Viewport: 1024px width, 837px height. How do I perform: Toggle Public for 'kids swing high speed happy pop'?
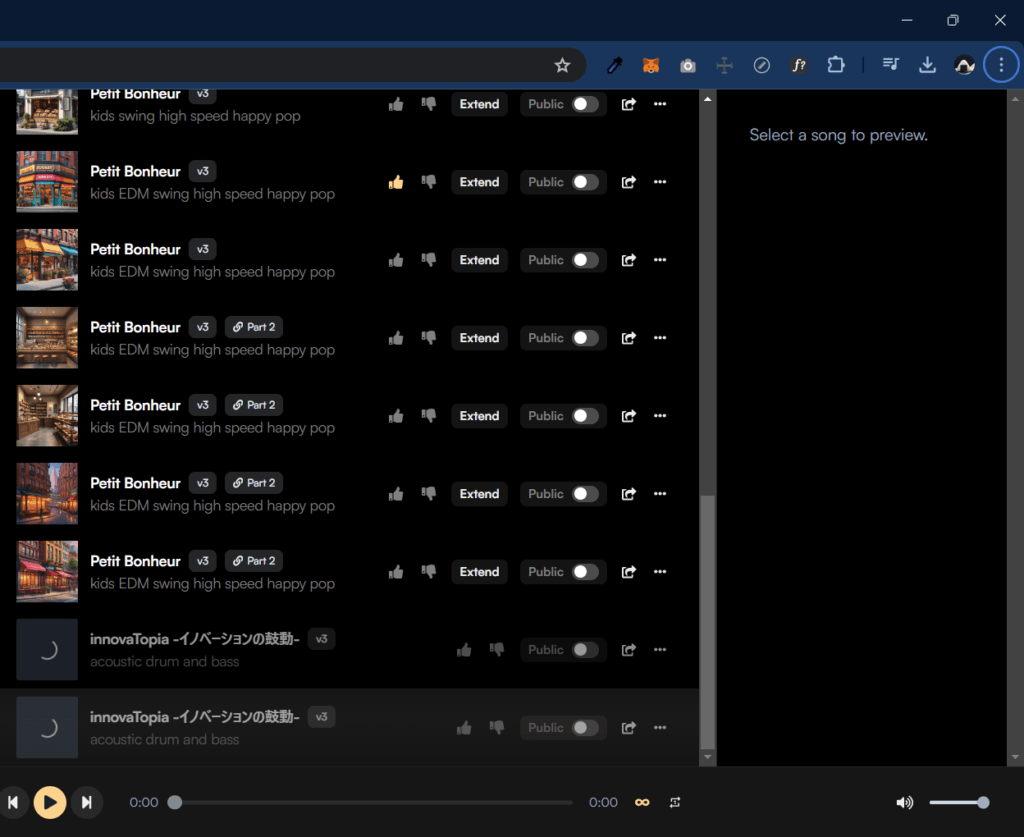pos(585,104)
